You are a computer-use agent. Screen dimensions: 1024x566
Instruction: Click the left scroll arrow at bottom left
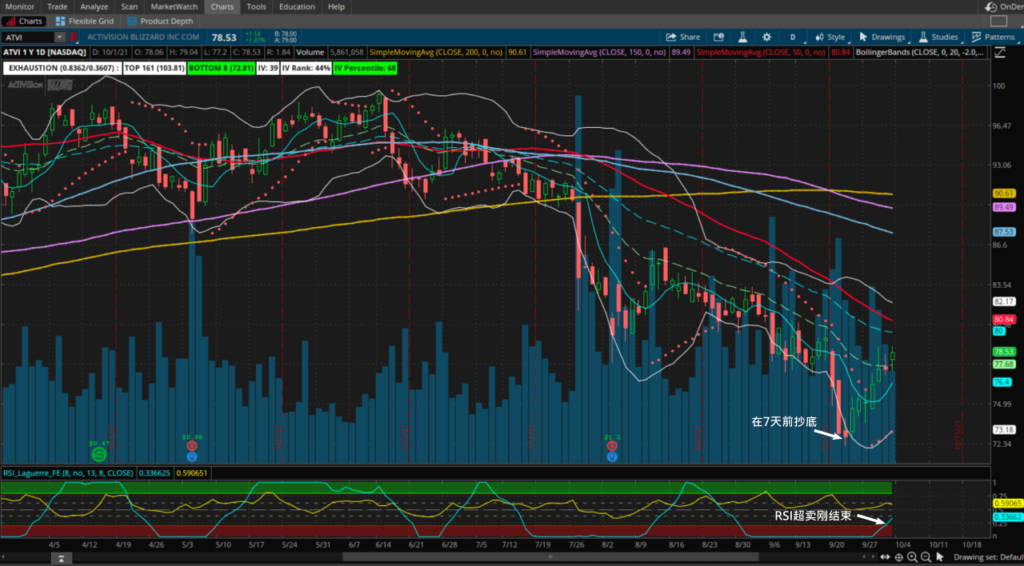coord(5,557)
